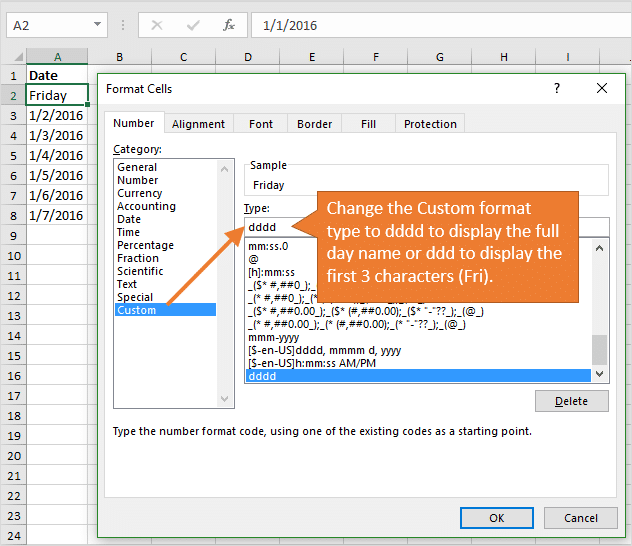The image size is (632, 546).
Task: Switch to the Alignment tab
Action: coord(198,124)
